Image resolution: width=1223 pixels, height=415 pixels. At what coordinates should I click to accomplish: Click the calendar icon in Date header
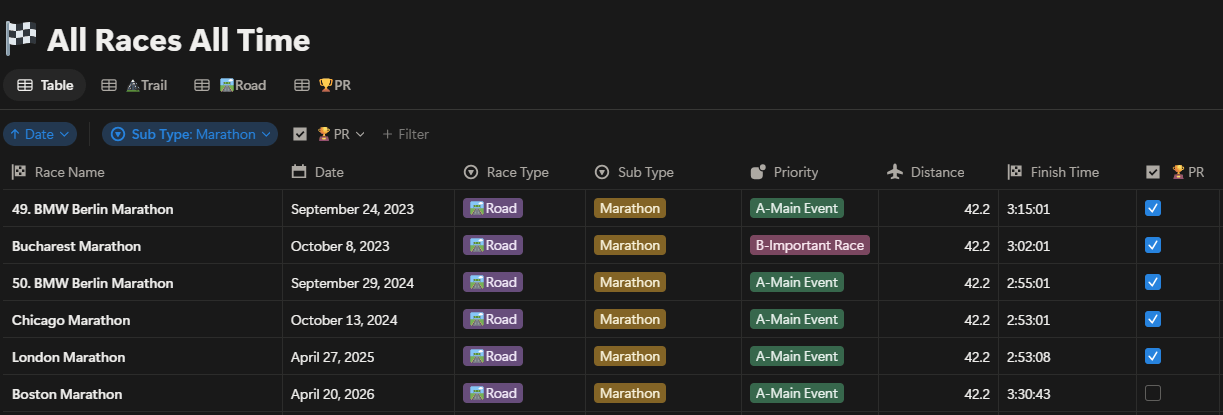click(298, 172)
